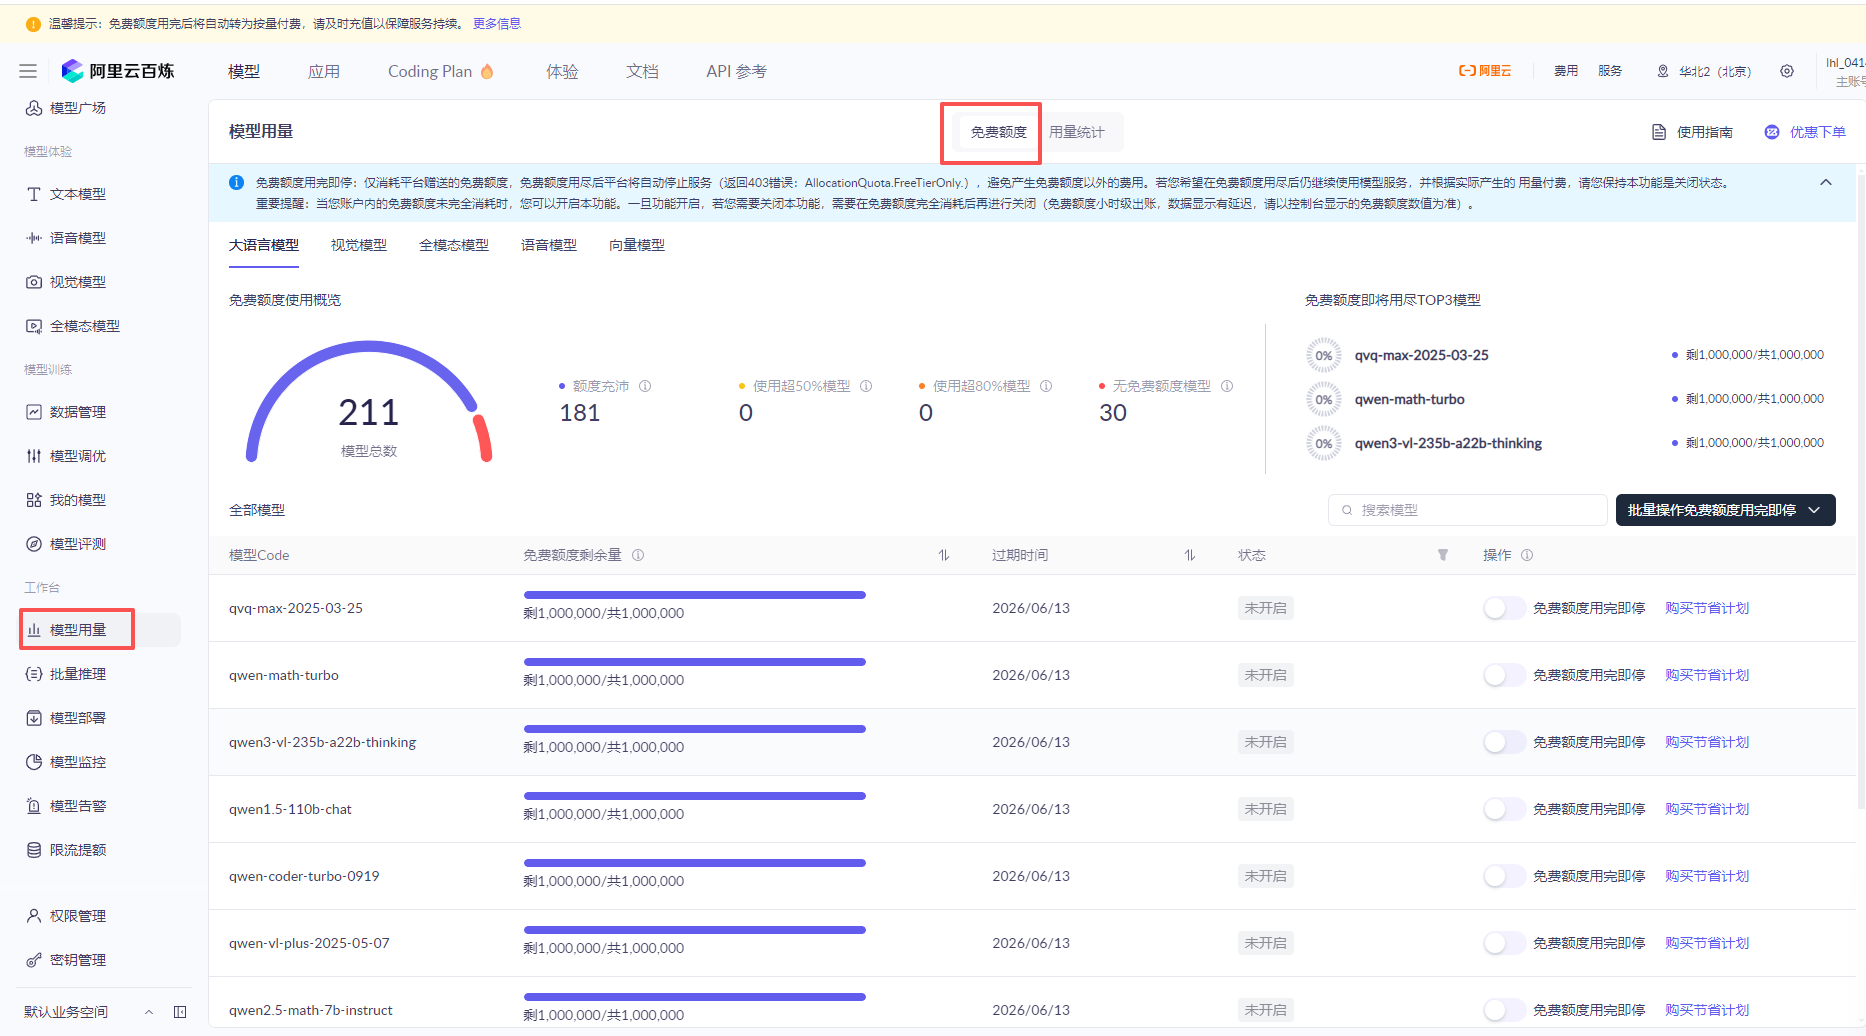Viewport: 1866px width, 1036px height.
Task: Click 更多信息 link in warning banner
Action: point(497,24)
